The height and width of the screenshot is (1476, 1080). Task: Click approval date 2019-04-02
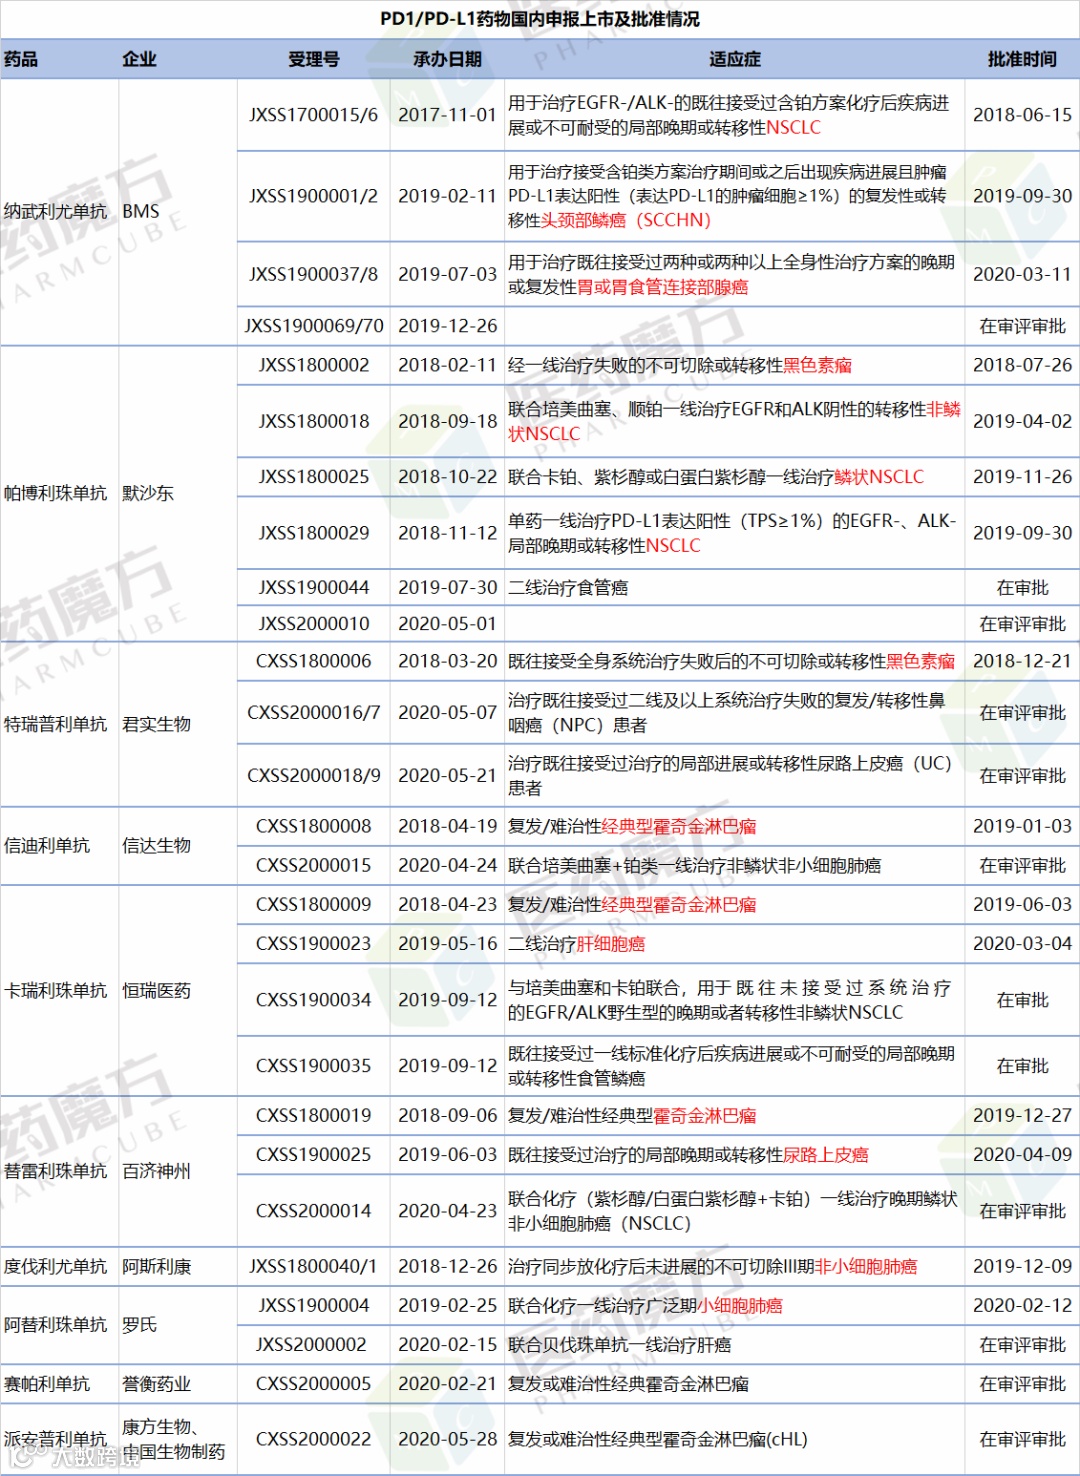tap(1022, 422)
